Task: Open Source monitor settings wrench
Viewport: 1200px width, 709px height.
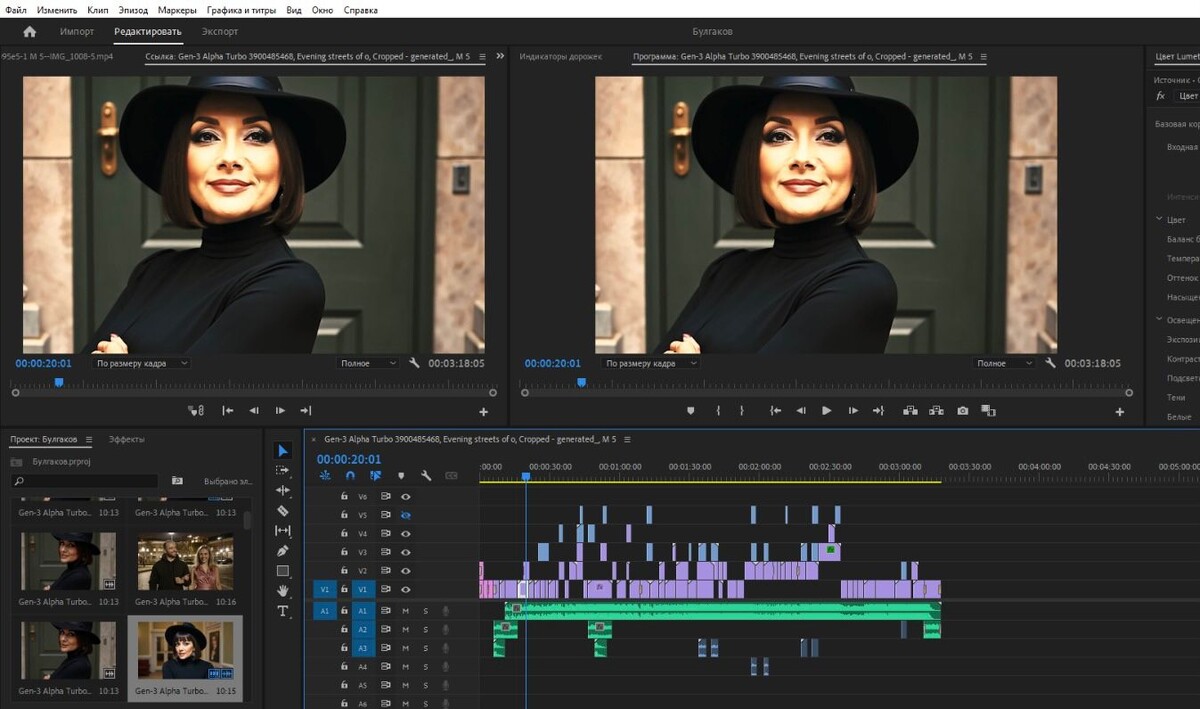Action: [414, 363]
